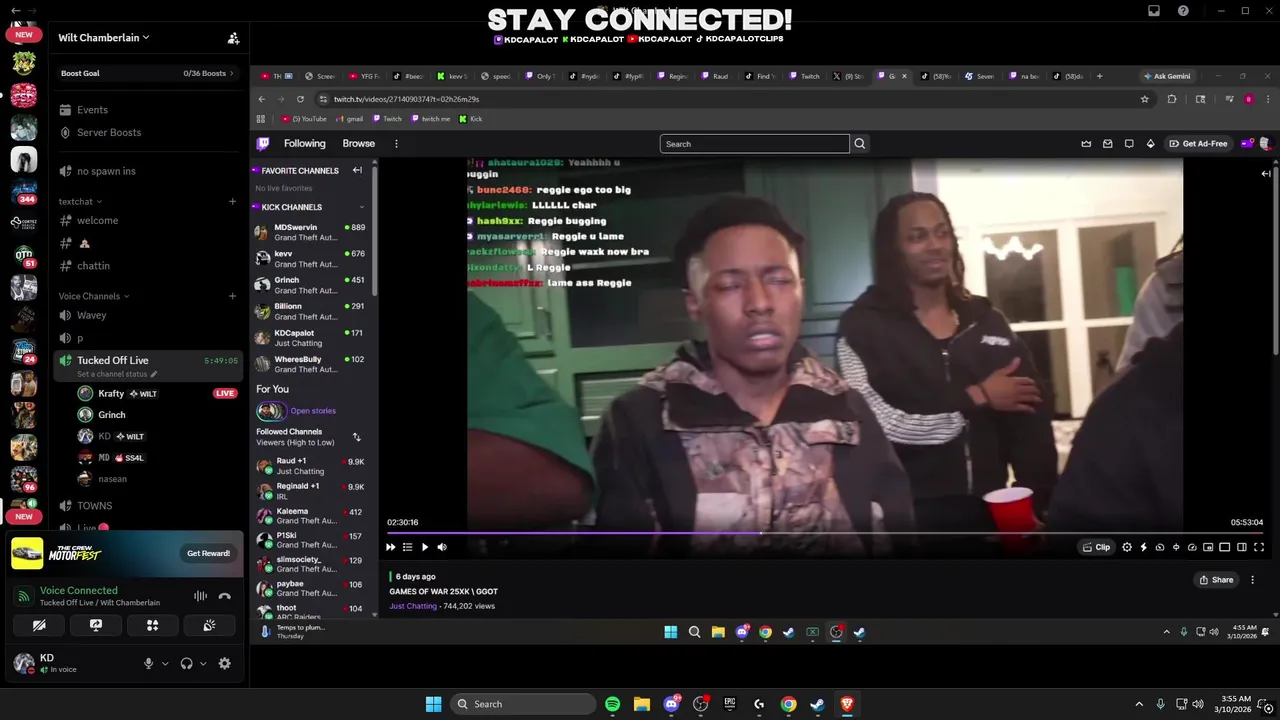This screenshot has width=1280, height=720.
Task: Add a channel to Voice Channels category
Action: point(232,296)
